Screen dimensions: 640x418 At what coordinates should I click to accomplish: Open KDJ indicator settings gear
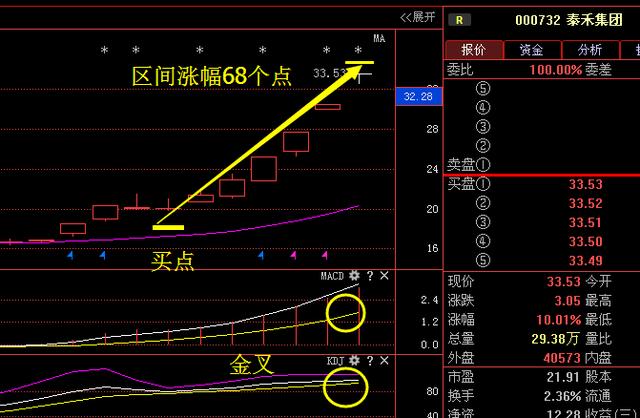(354, 360)
